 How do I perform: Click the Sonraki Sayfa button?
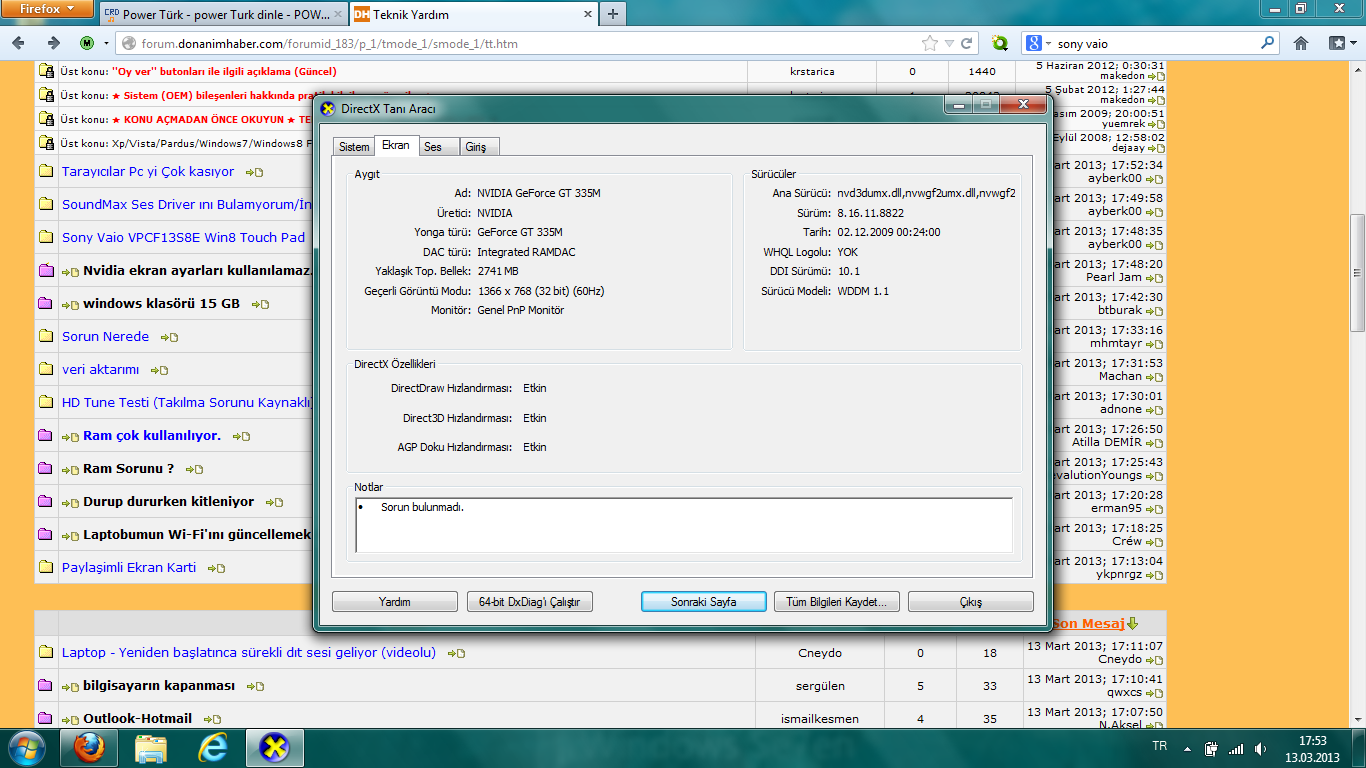tap(703, 602)
